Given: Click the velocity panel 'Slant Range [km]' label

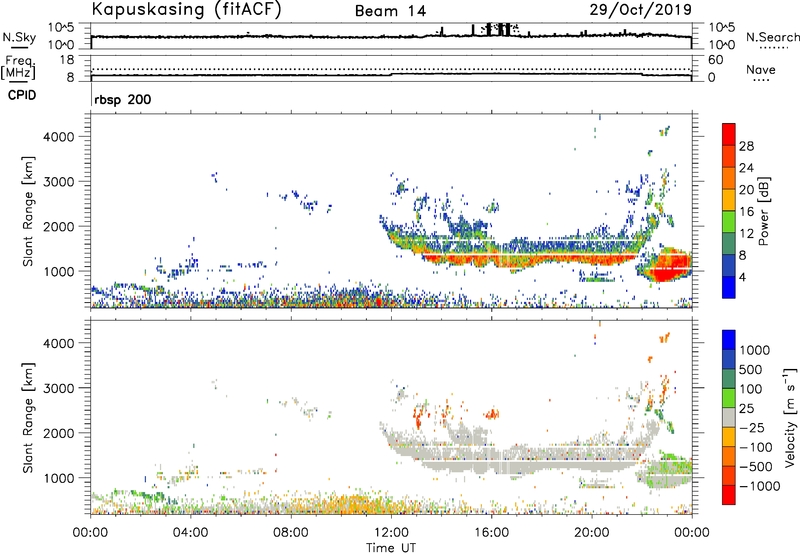Looking at the screenshot, I should tap(28, 418).
